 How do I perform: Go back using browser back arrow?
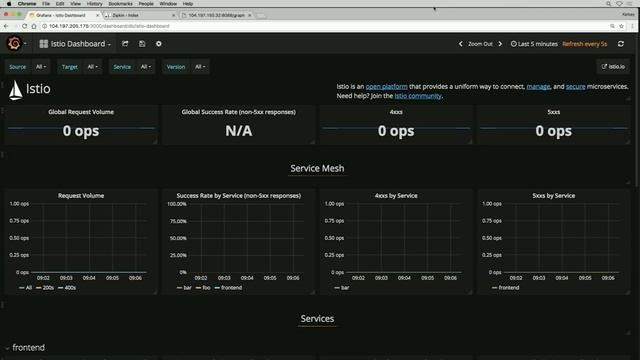[x=6, y=26]
